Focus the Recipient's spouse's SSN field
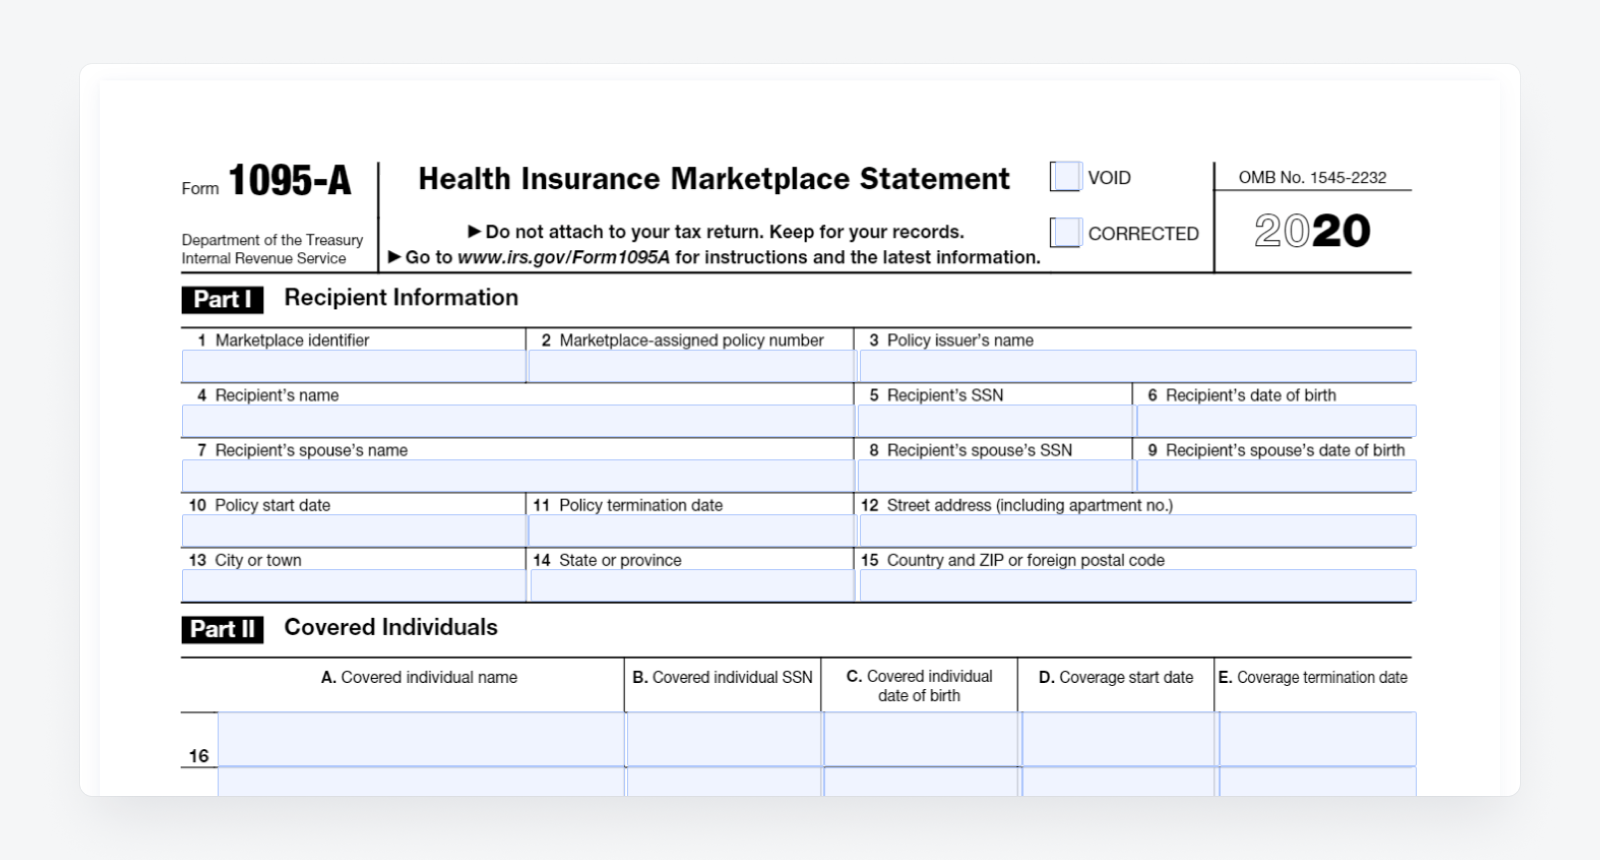This screenshot has width=1600, height=860. click(995, 476)
